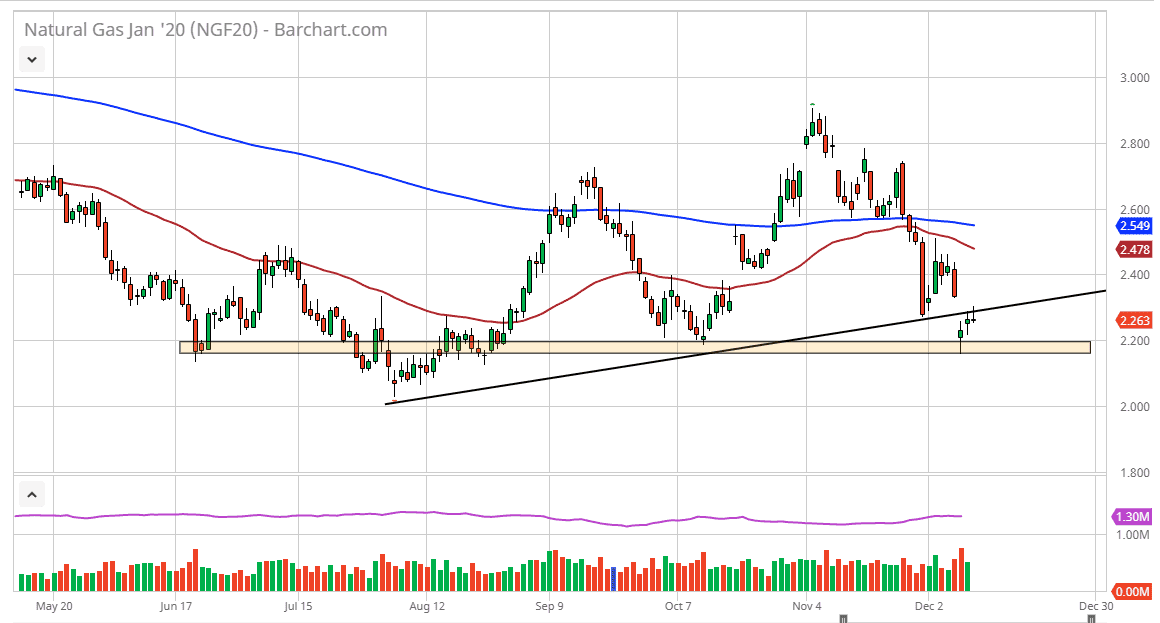Select the yellow horizontal support zone rectangle

[x=635, y=347]
